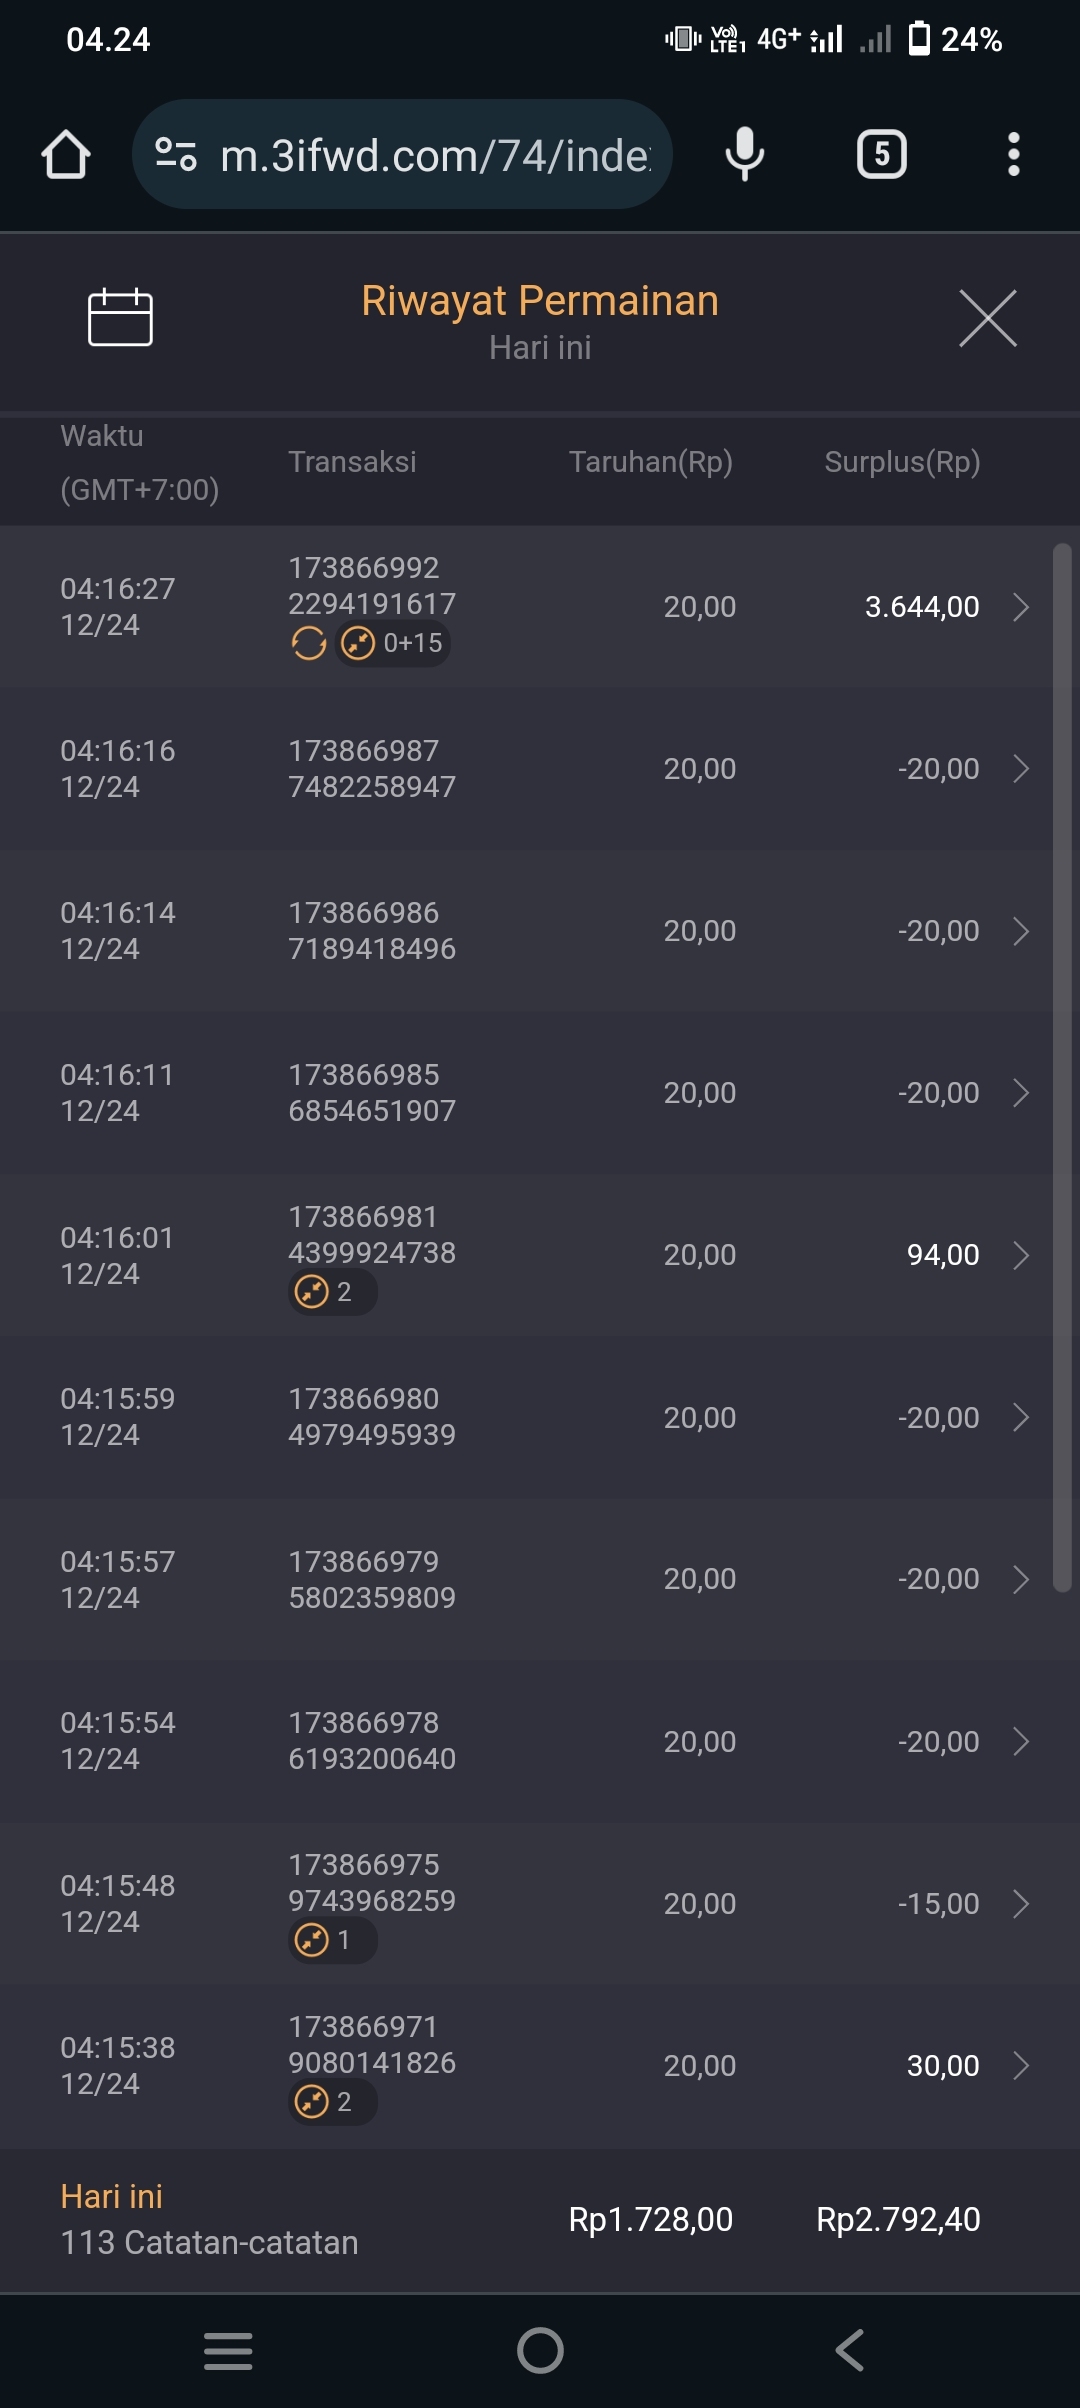The image size is (1080, 2408).
Task: Tap the browser home icon
Action: [66, 155]
